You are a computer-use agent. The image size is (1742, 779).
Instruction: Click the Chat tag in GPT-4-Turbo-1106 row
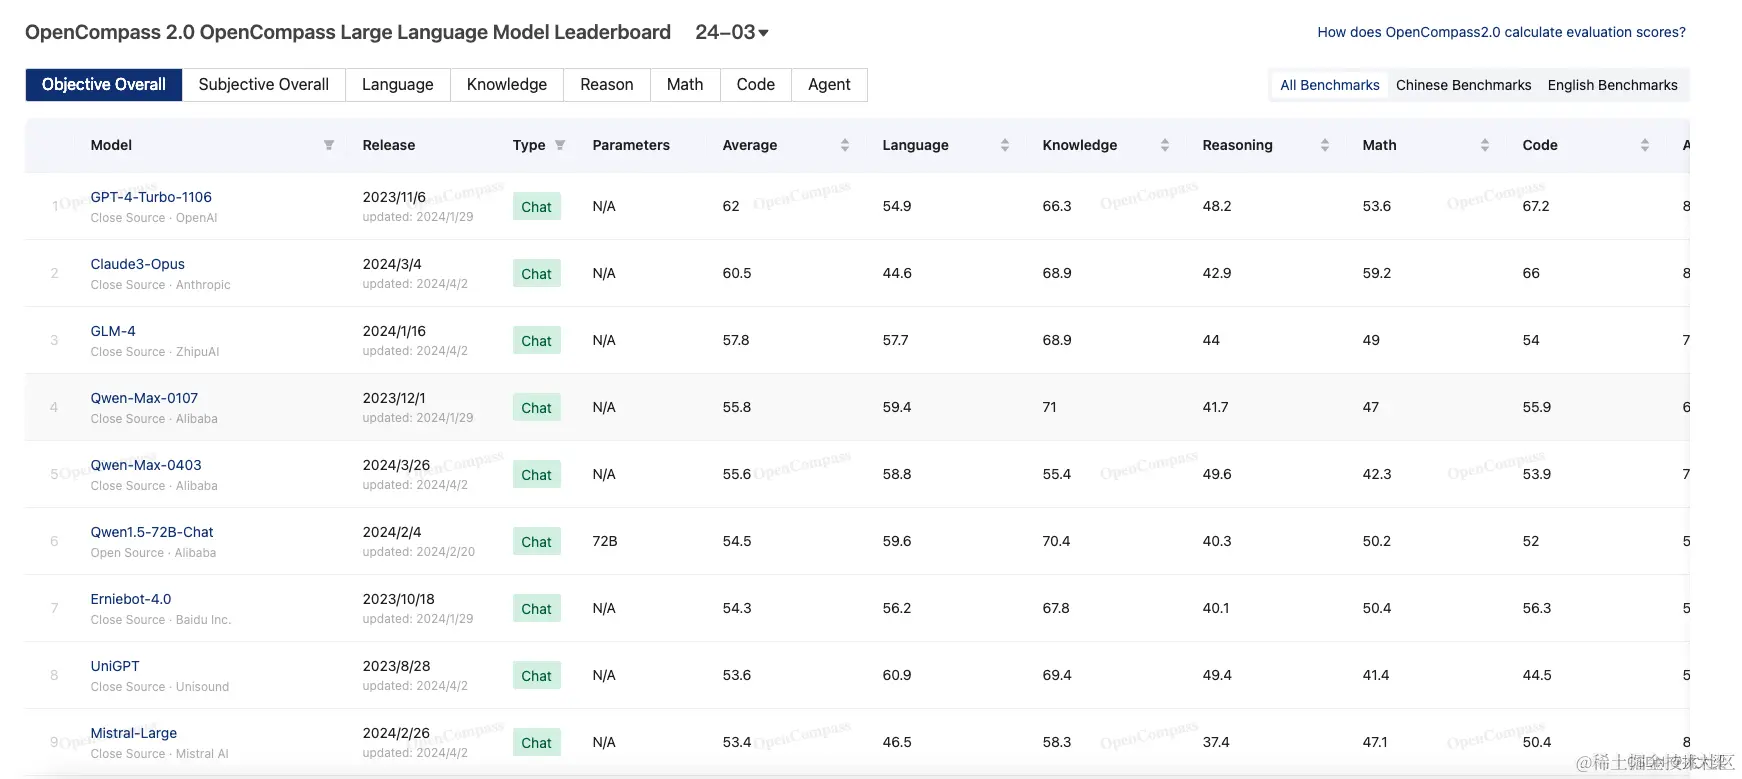coord(537,207)
